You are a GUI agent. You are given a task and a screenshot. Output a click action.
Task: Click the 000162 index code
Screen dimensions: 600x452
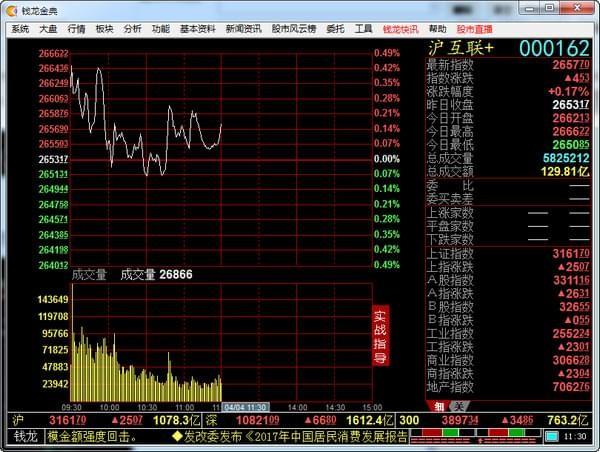tap(554, 49)
